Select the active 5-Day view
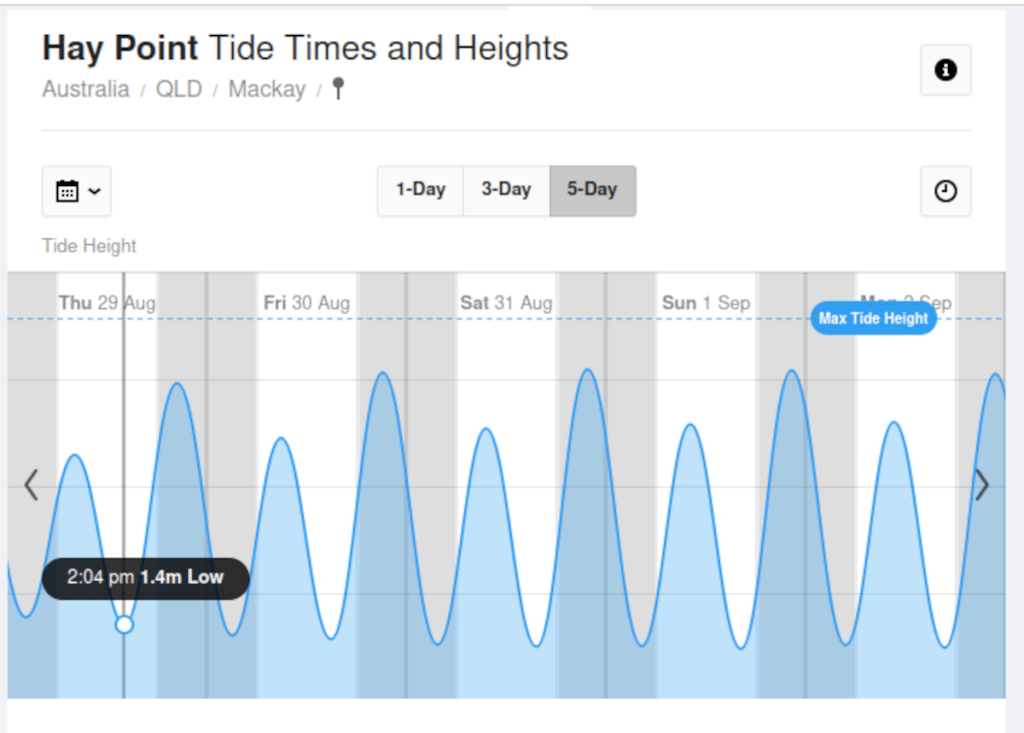This screenshot has height=733, width=1024. point(592,190)
